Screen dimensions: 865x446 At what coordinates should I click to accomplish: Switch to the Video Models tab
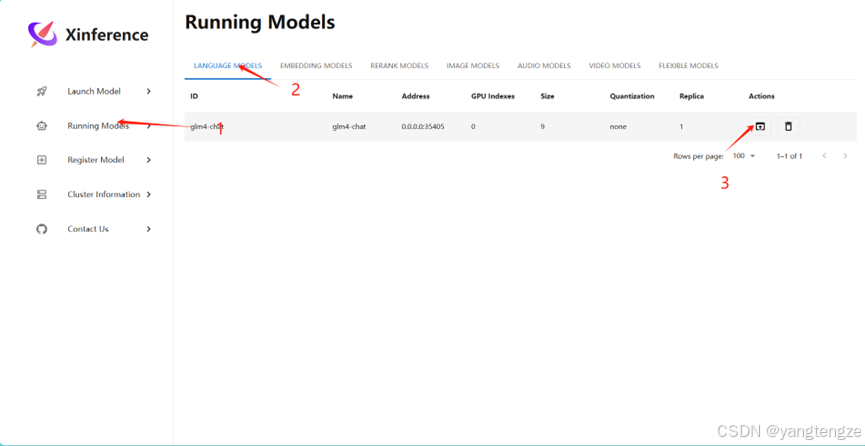coord(615,66)
